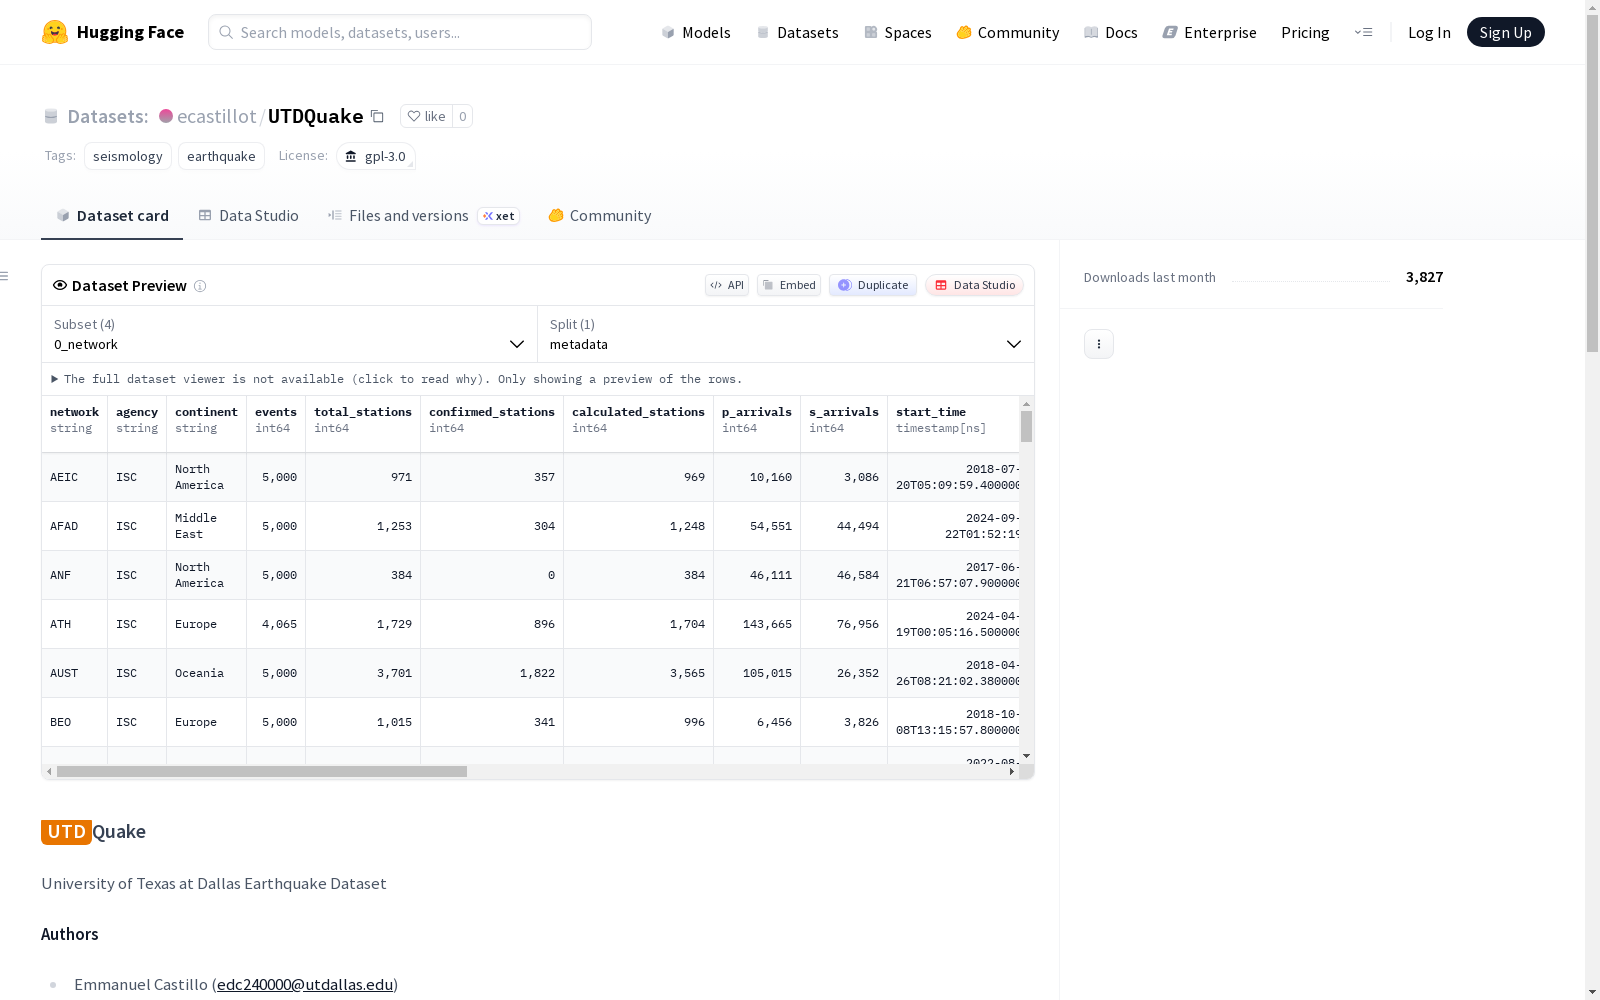Screen dimensions: 1600x1000
Task: Click the author email edc240000@utdallas.edu
Action: (305, 985)
